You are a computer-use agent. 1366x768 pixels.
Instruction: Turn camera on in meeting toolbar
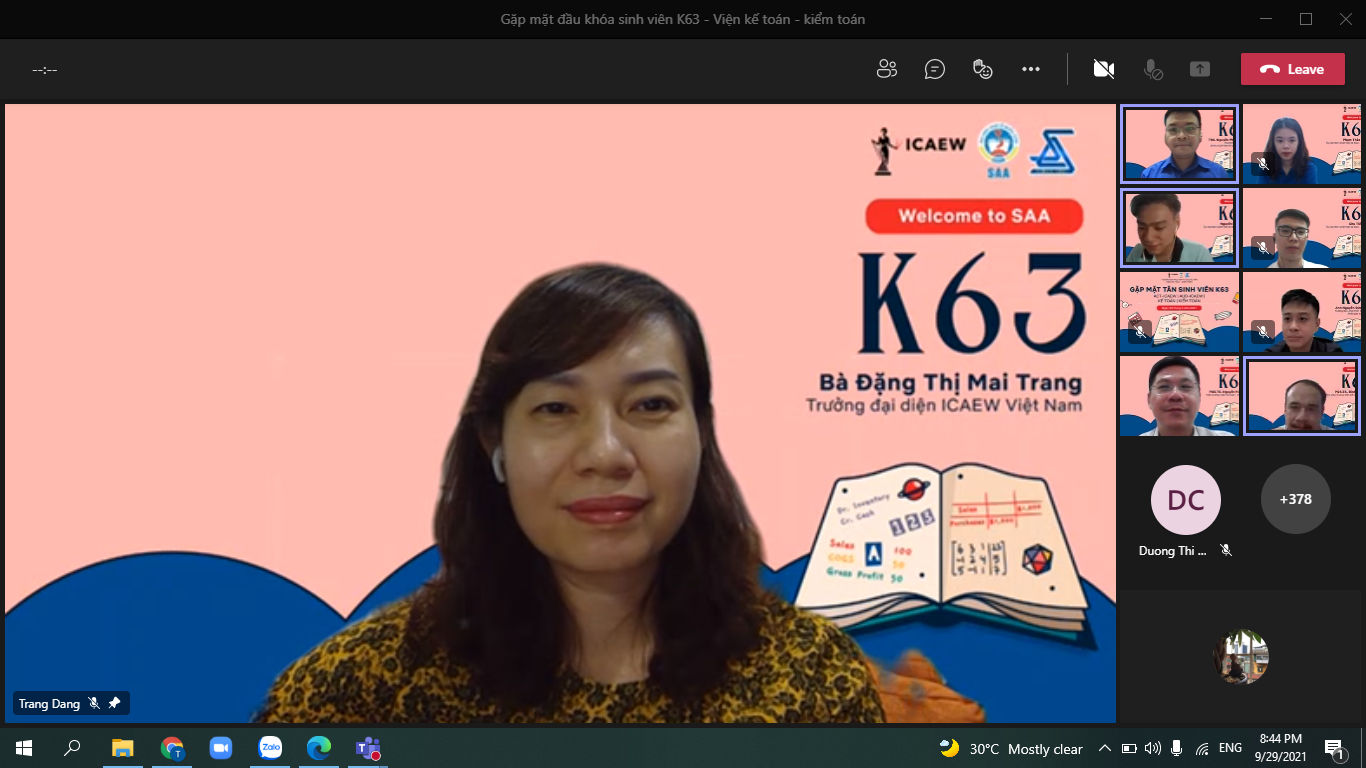pos(1104,69)
